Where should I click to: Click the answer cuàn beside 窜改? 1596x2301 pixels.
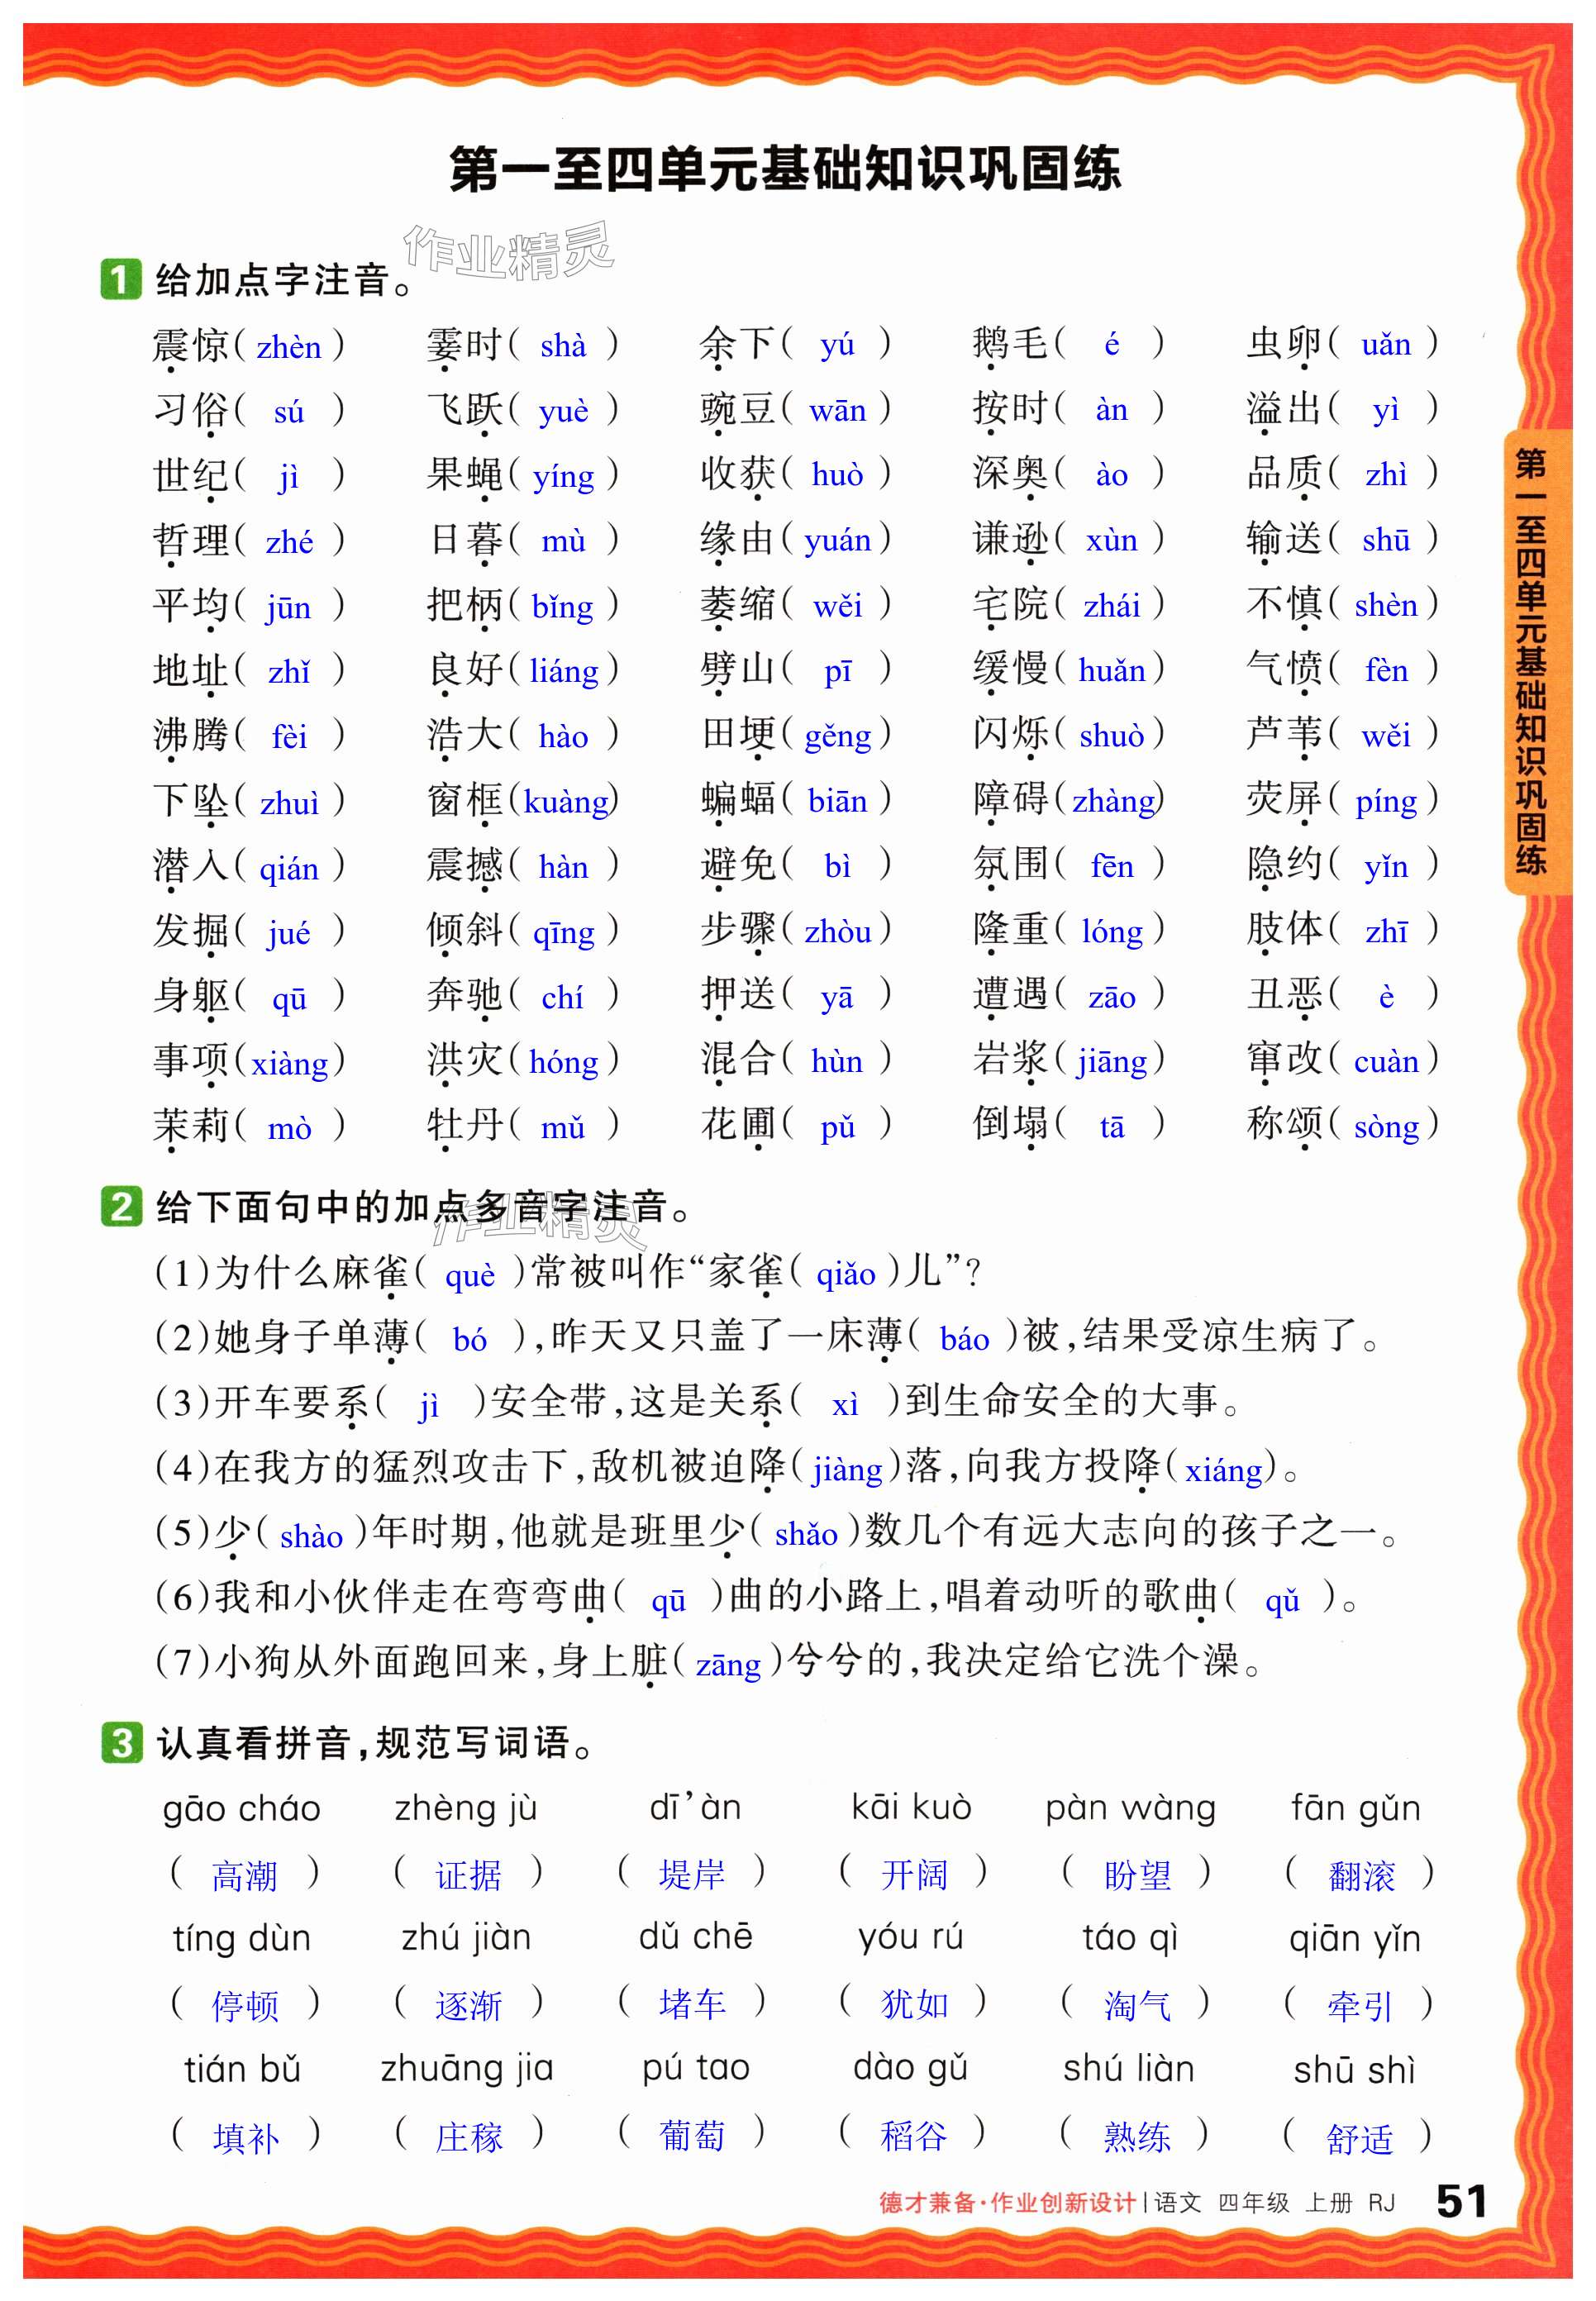tap(1385, 1061)
